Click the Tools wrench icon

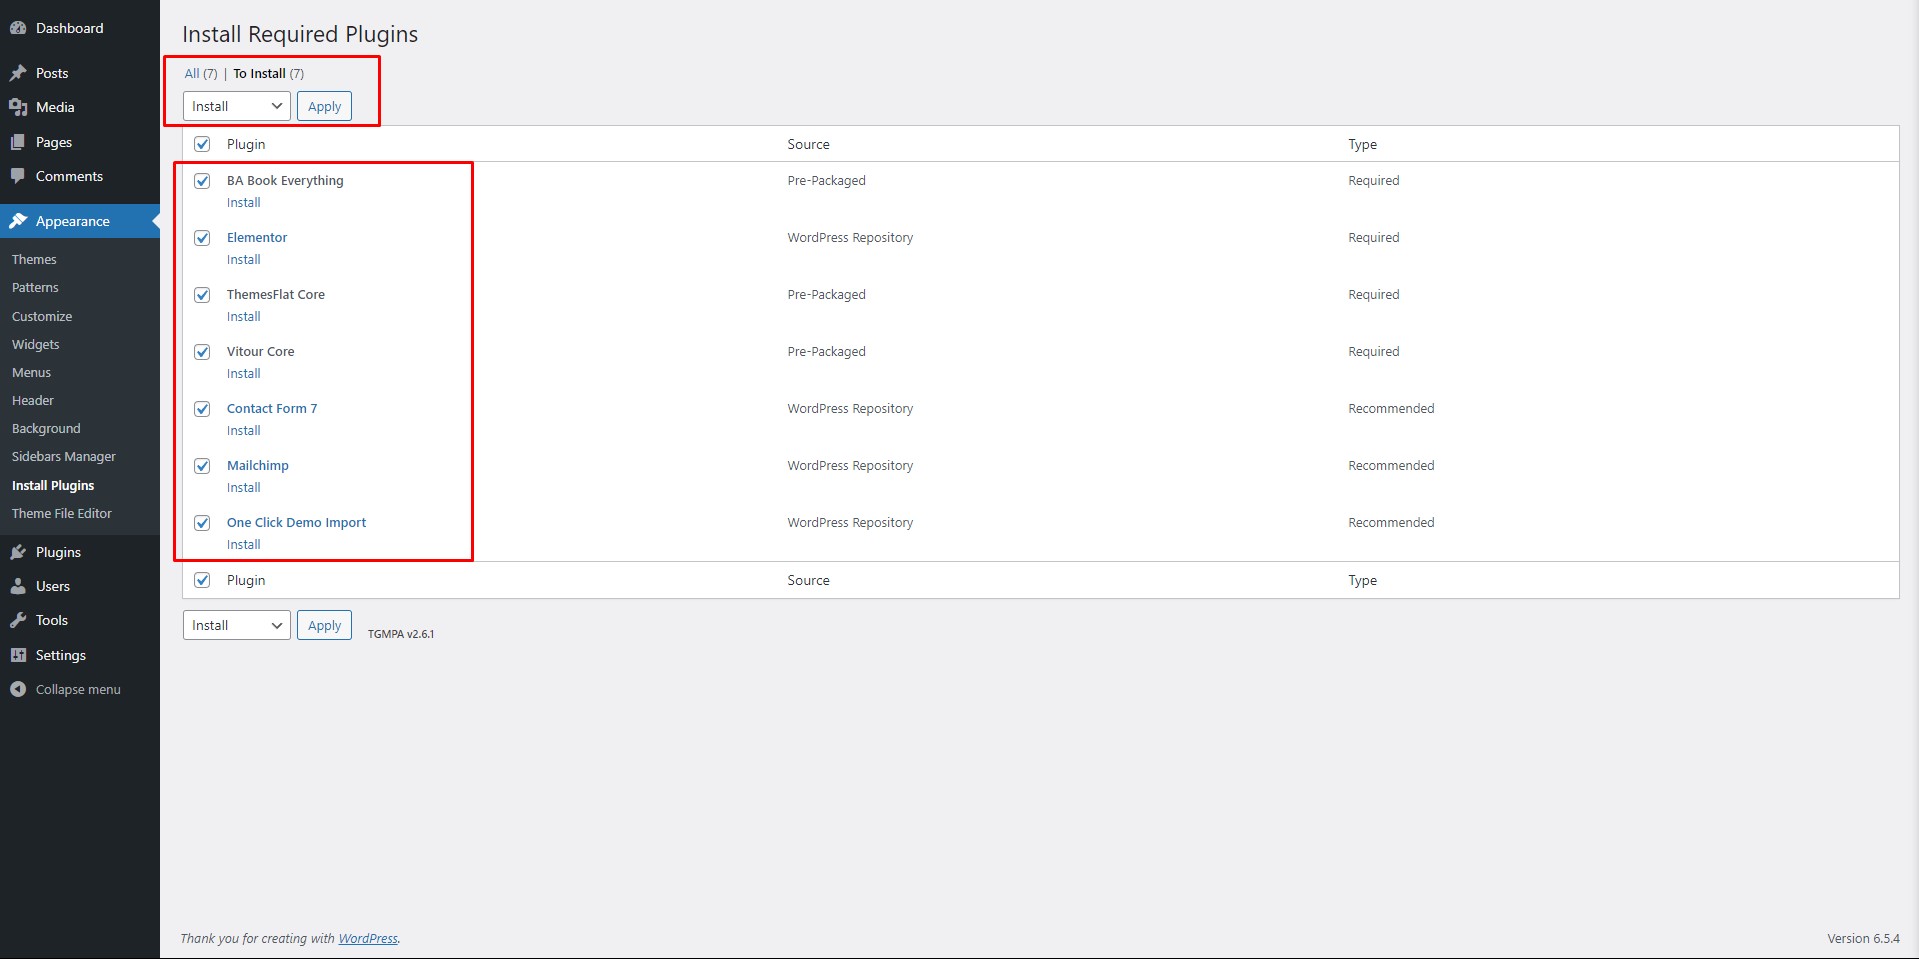18,620
